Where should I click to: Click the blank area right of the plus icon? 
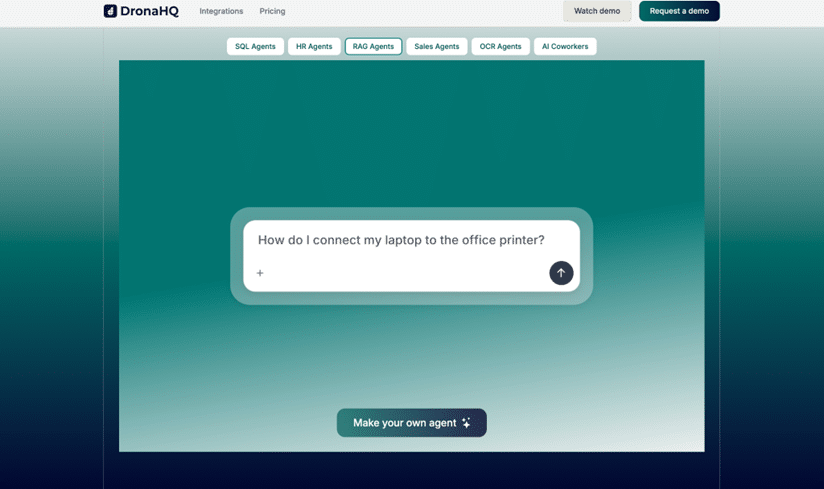click(x=400, y=273)
